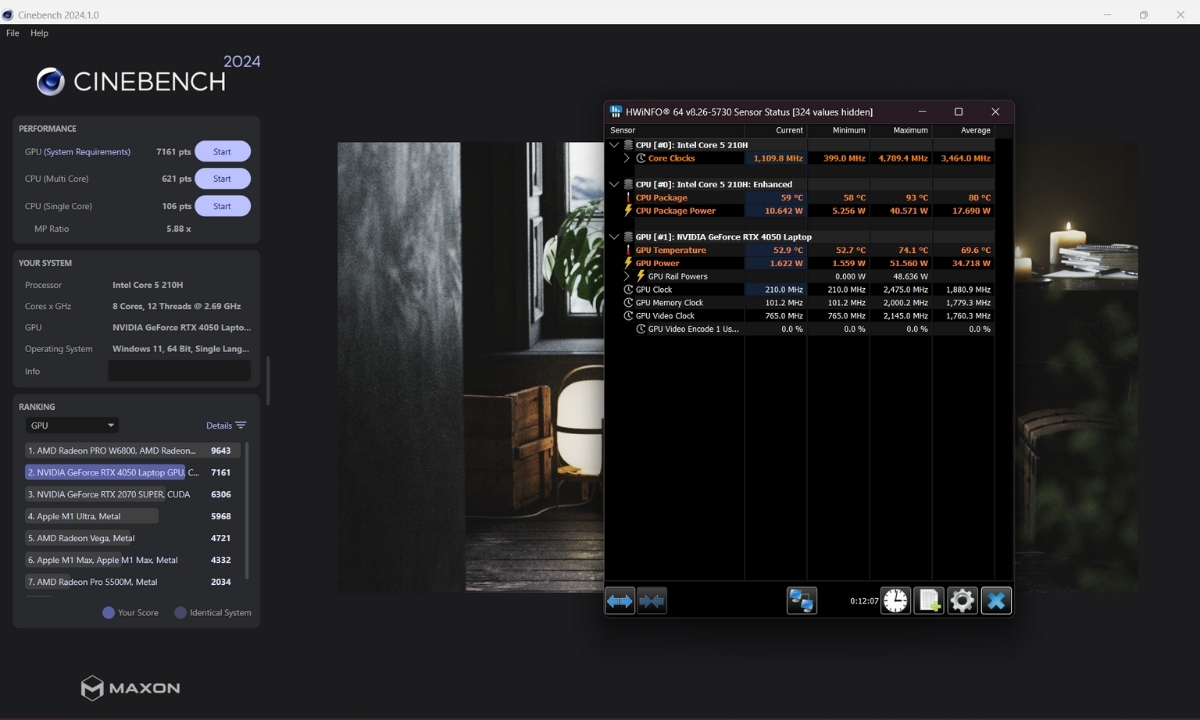Image resolution: width=1200 pixels, height=720 pixels.
Task: Open the File menu
Action: click(13, 33)
